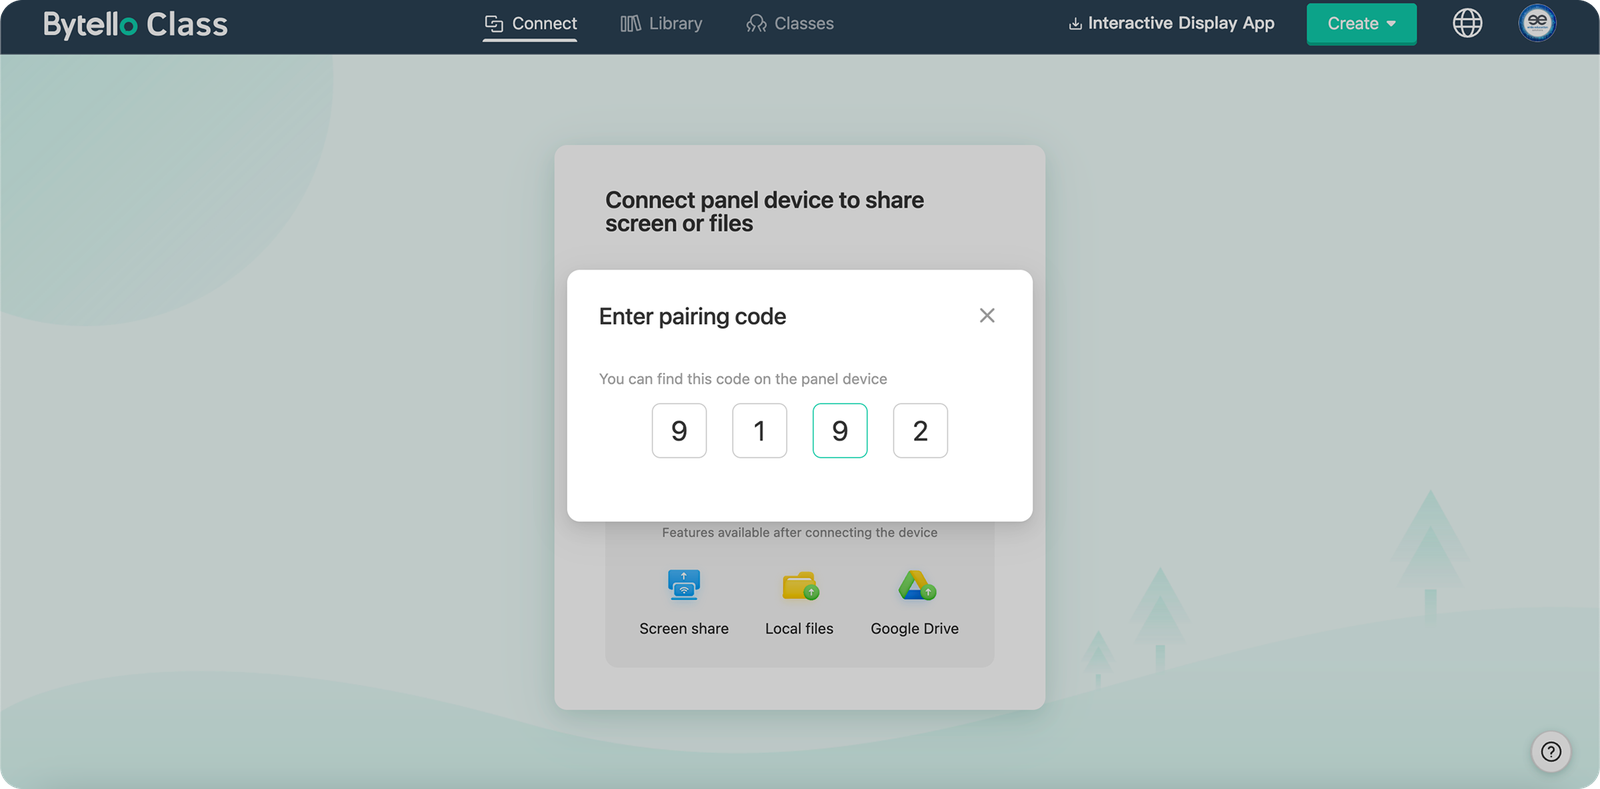Click the Local files folder icon

pyautogui.click(x=800, y=586)
